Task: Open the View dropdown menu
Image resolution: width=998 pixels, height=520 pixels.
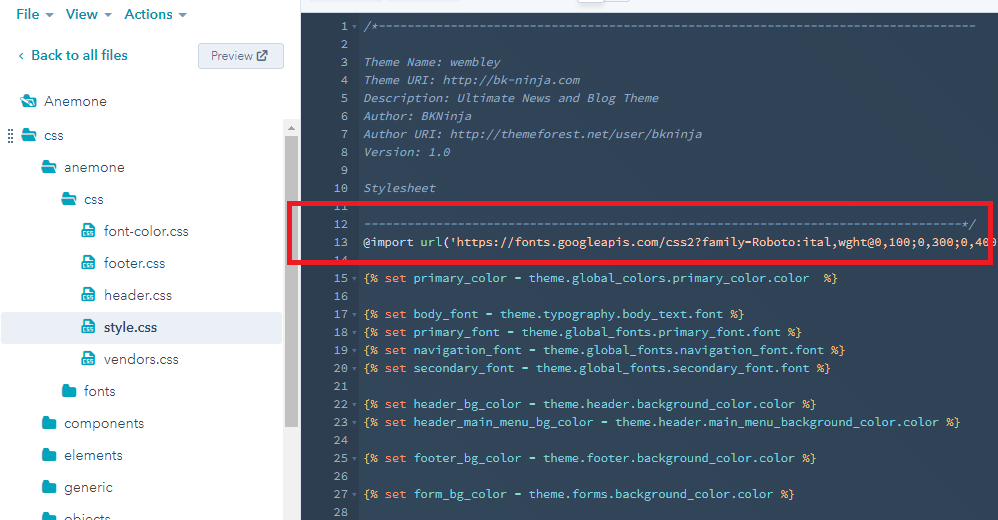Action: [x=88, y=14]
